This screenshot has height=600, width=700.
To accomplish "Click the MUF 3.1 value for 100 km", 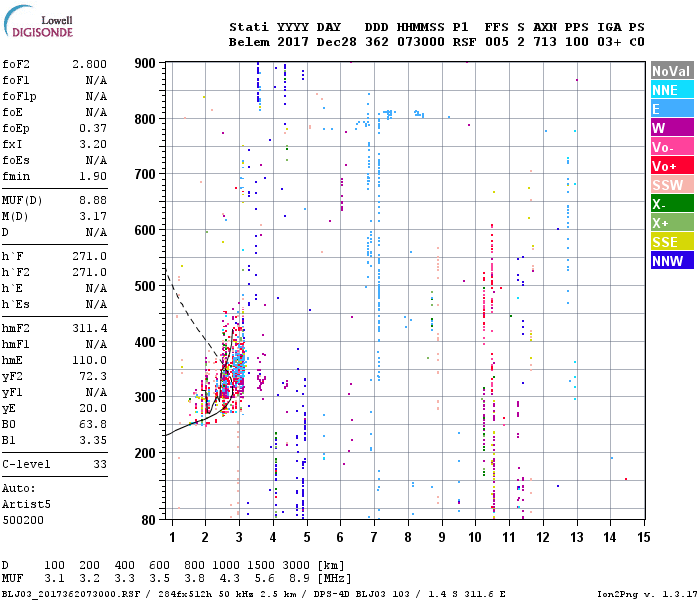I will pyautogui.click(x=54, y=579).
